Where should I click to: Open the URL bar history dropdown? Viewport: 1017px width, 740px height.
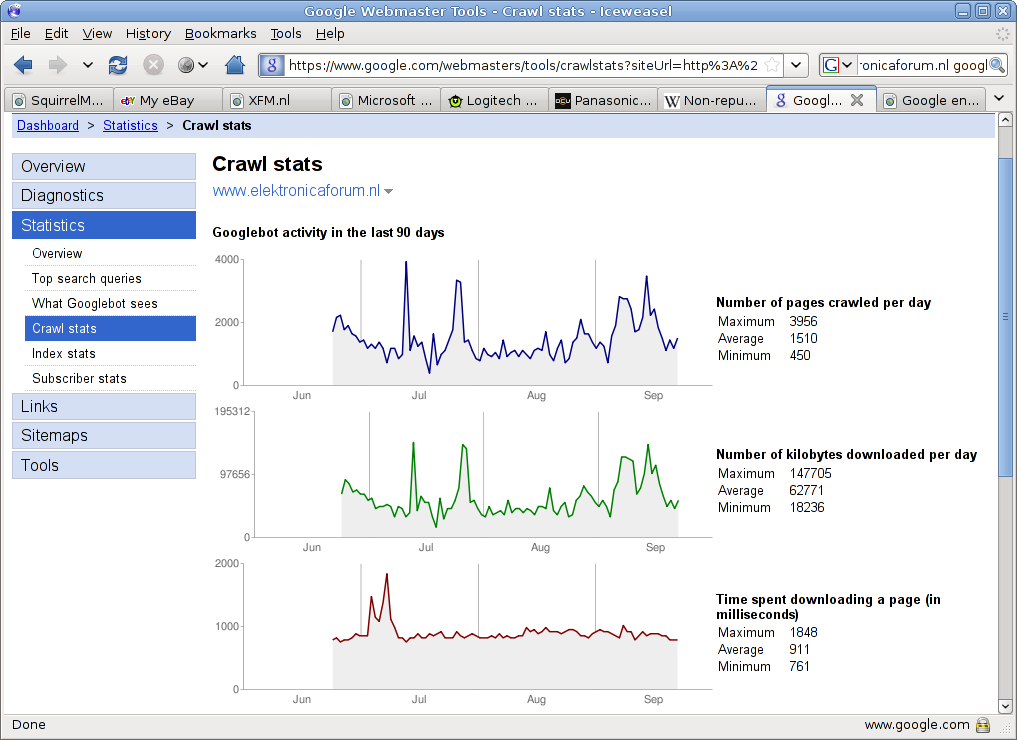[796, 65]
